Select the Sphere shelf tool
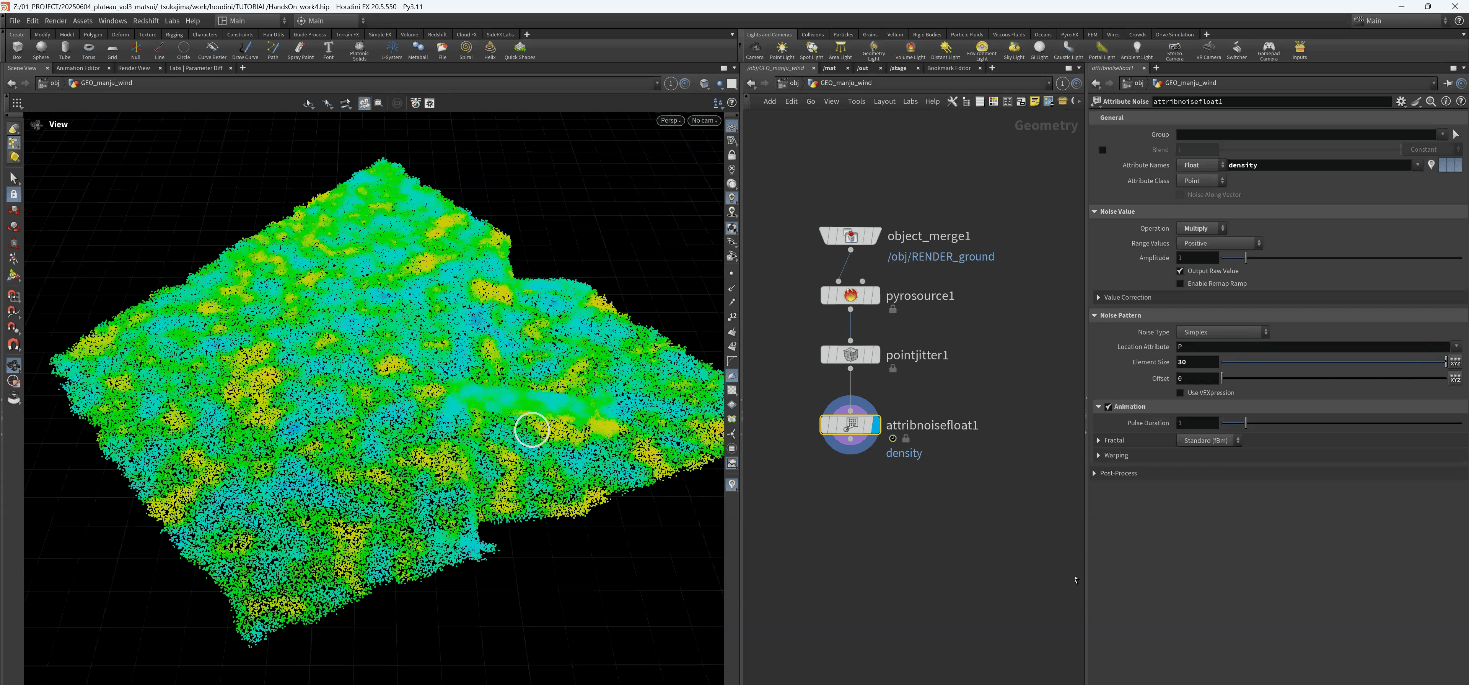 coord(41,48)
